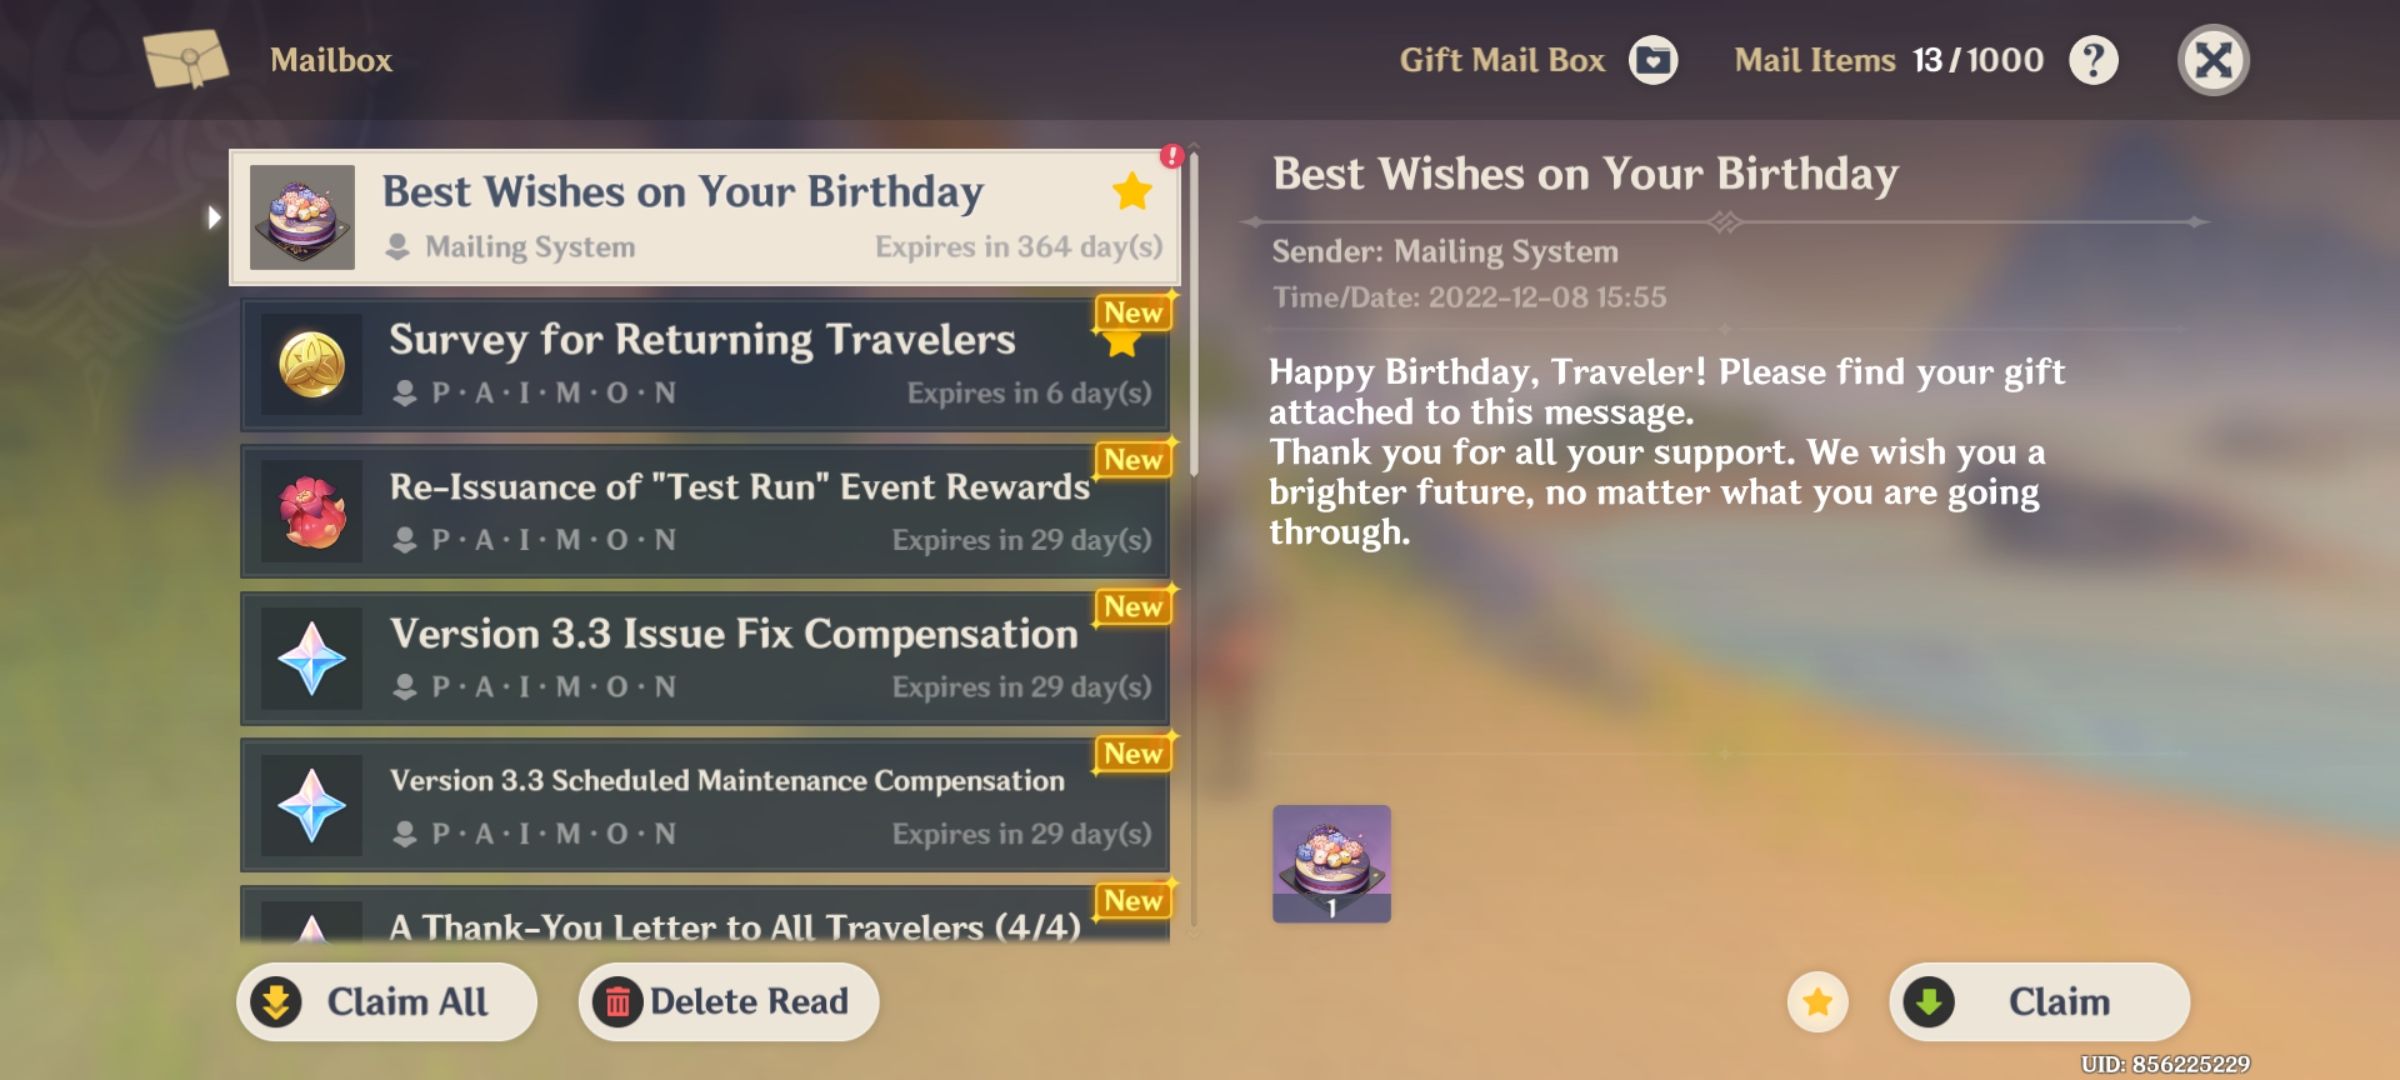Click the attached cake gift thumbnail
The height and width of the screenshot is (1080, 2400).
[x=1331, y=863]
